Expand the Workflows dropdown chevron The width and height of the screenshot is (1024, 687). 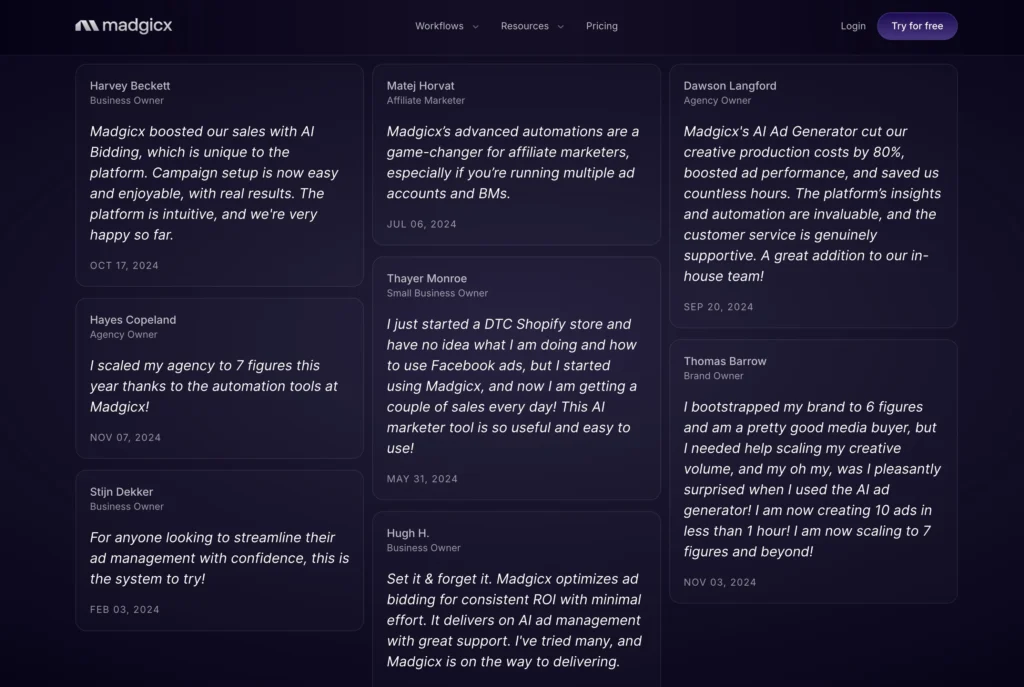click(475, 27)
